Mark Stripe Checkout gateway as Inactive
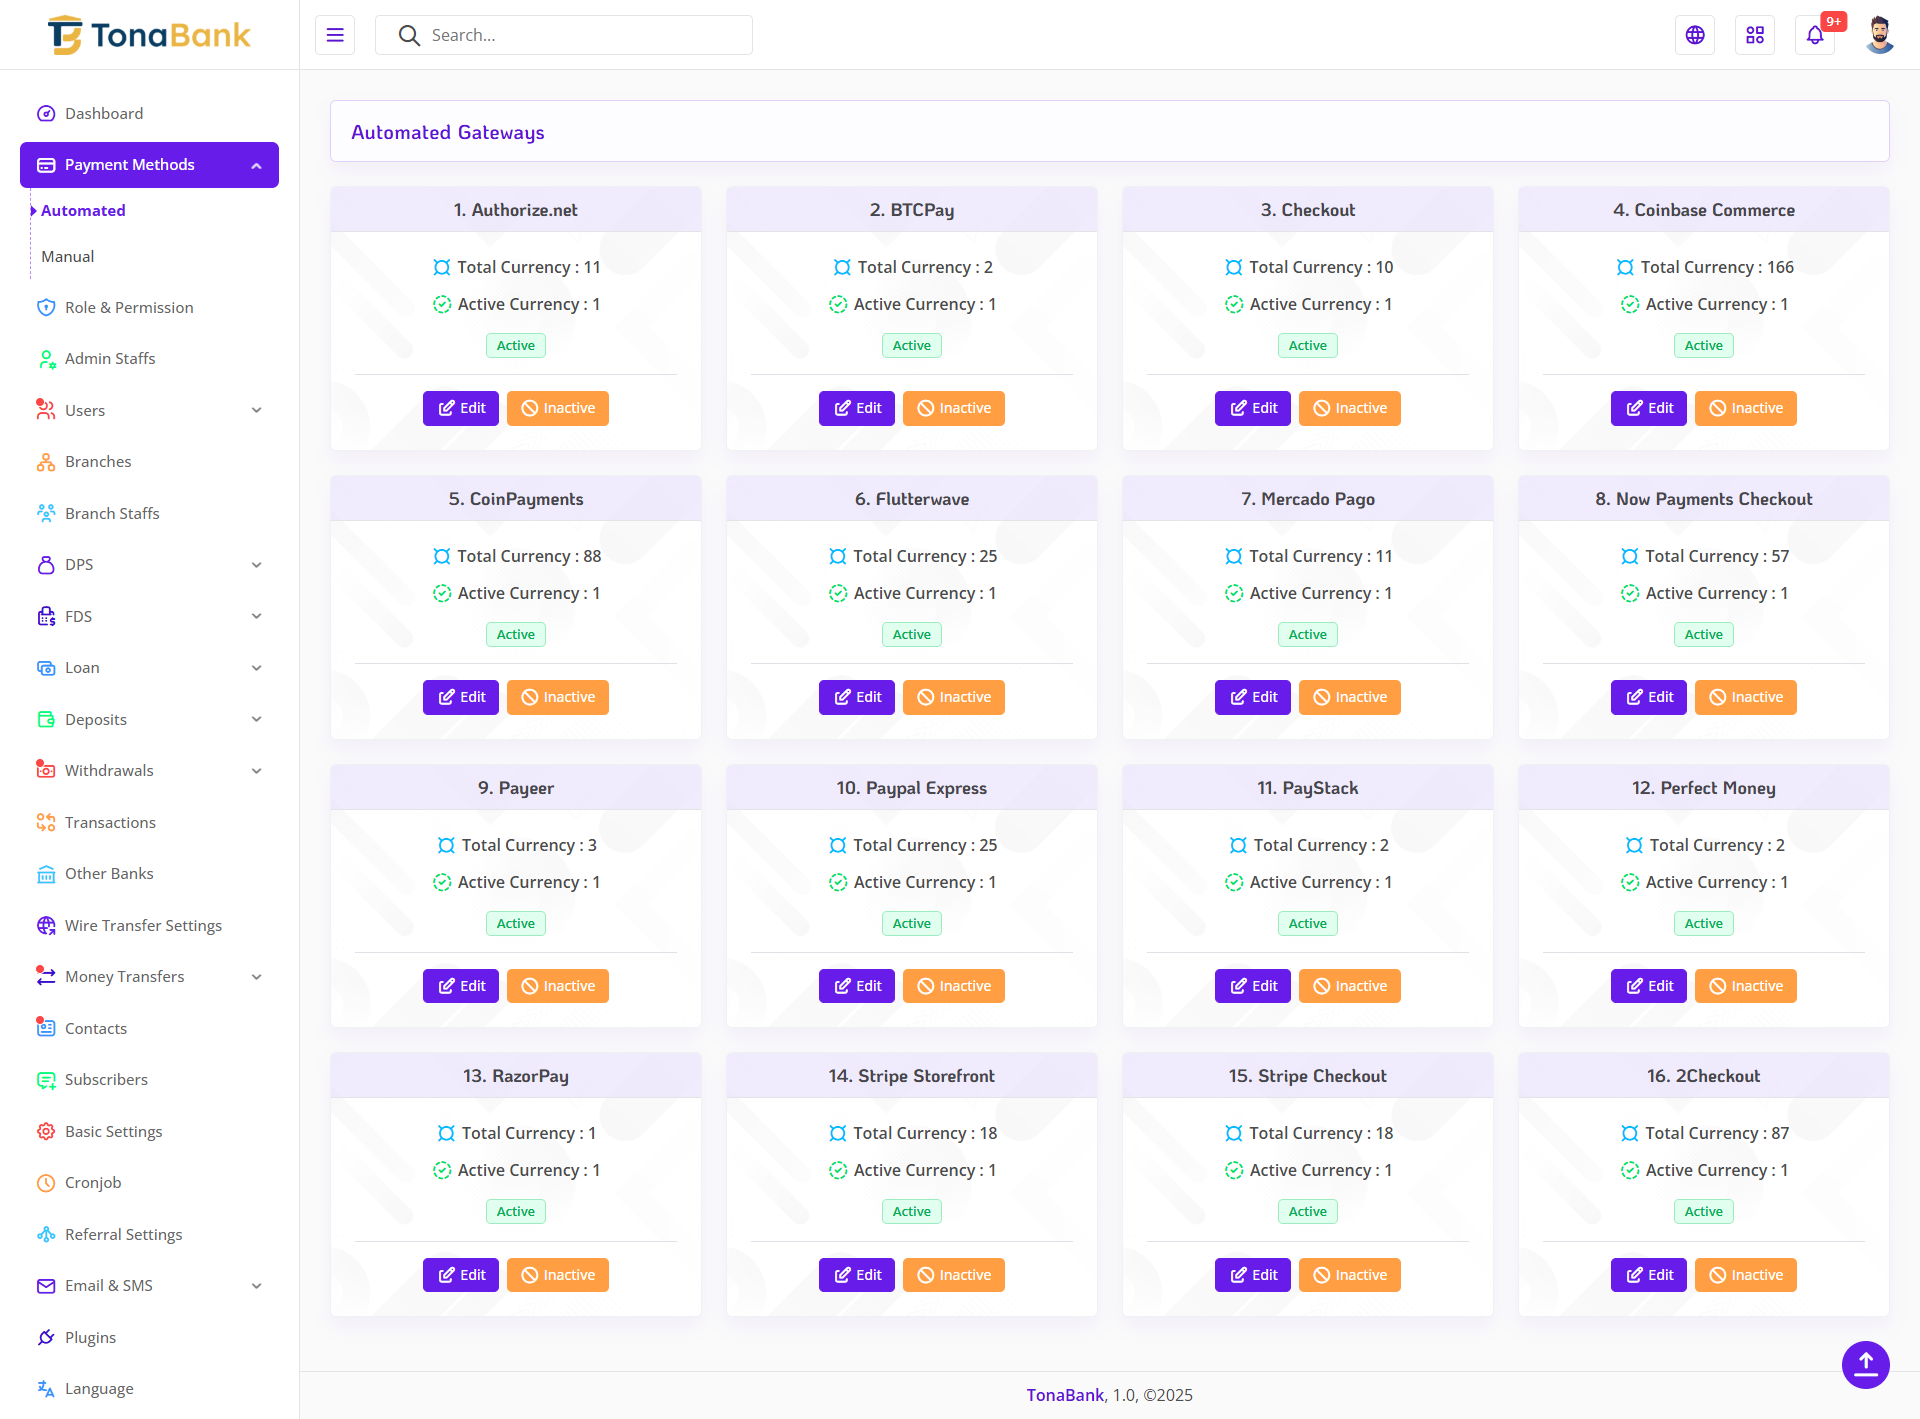 [x=1349, y=1275]
